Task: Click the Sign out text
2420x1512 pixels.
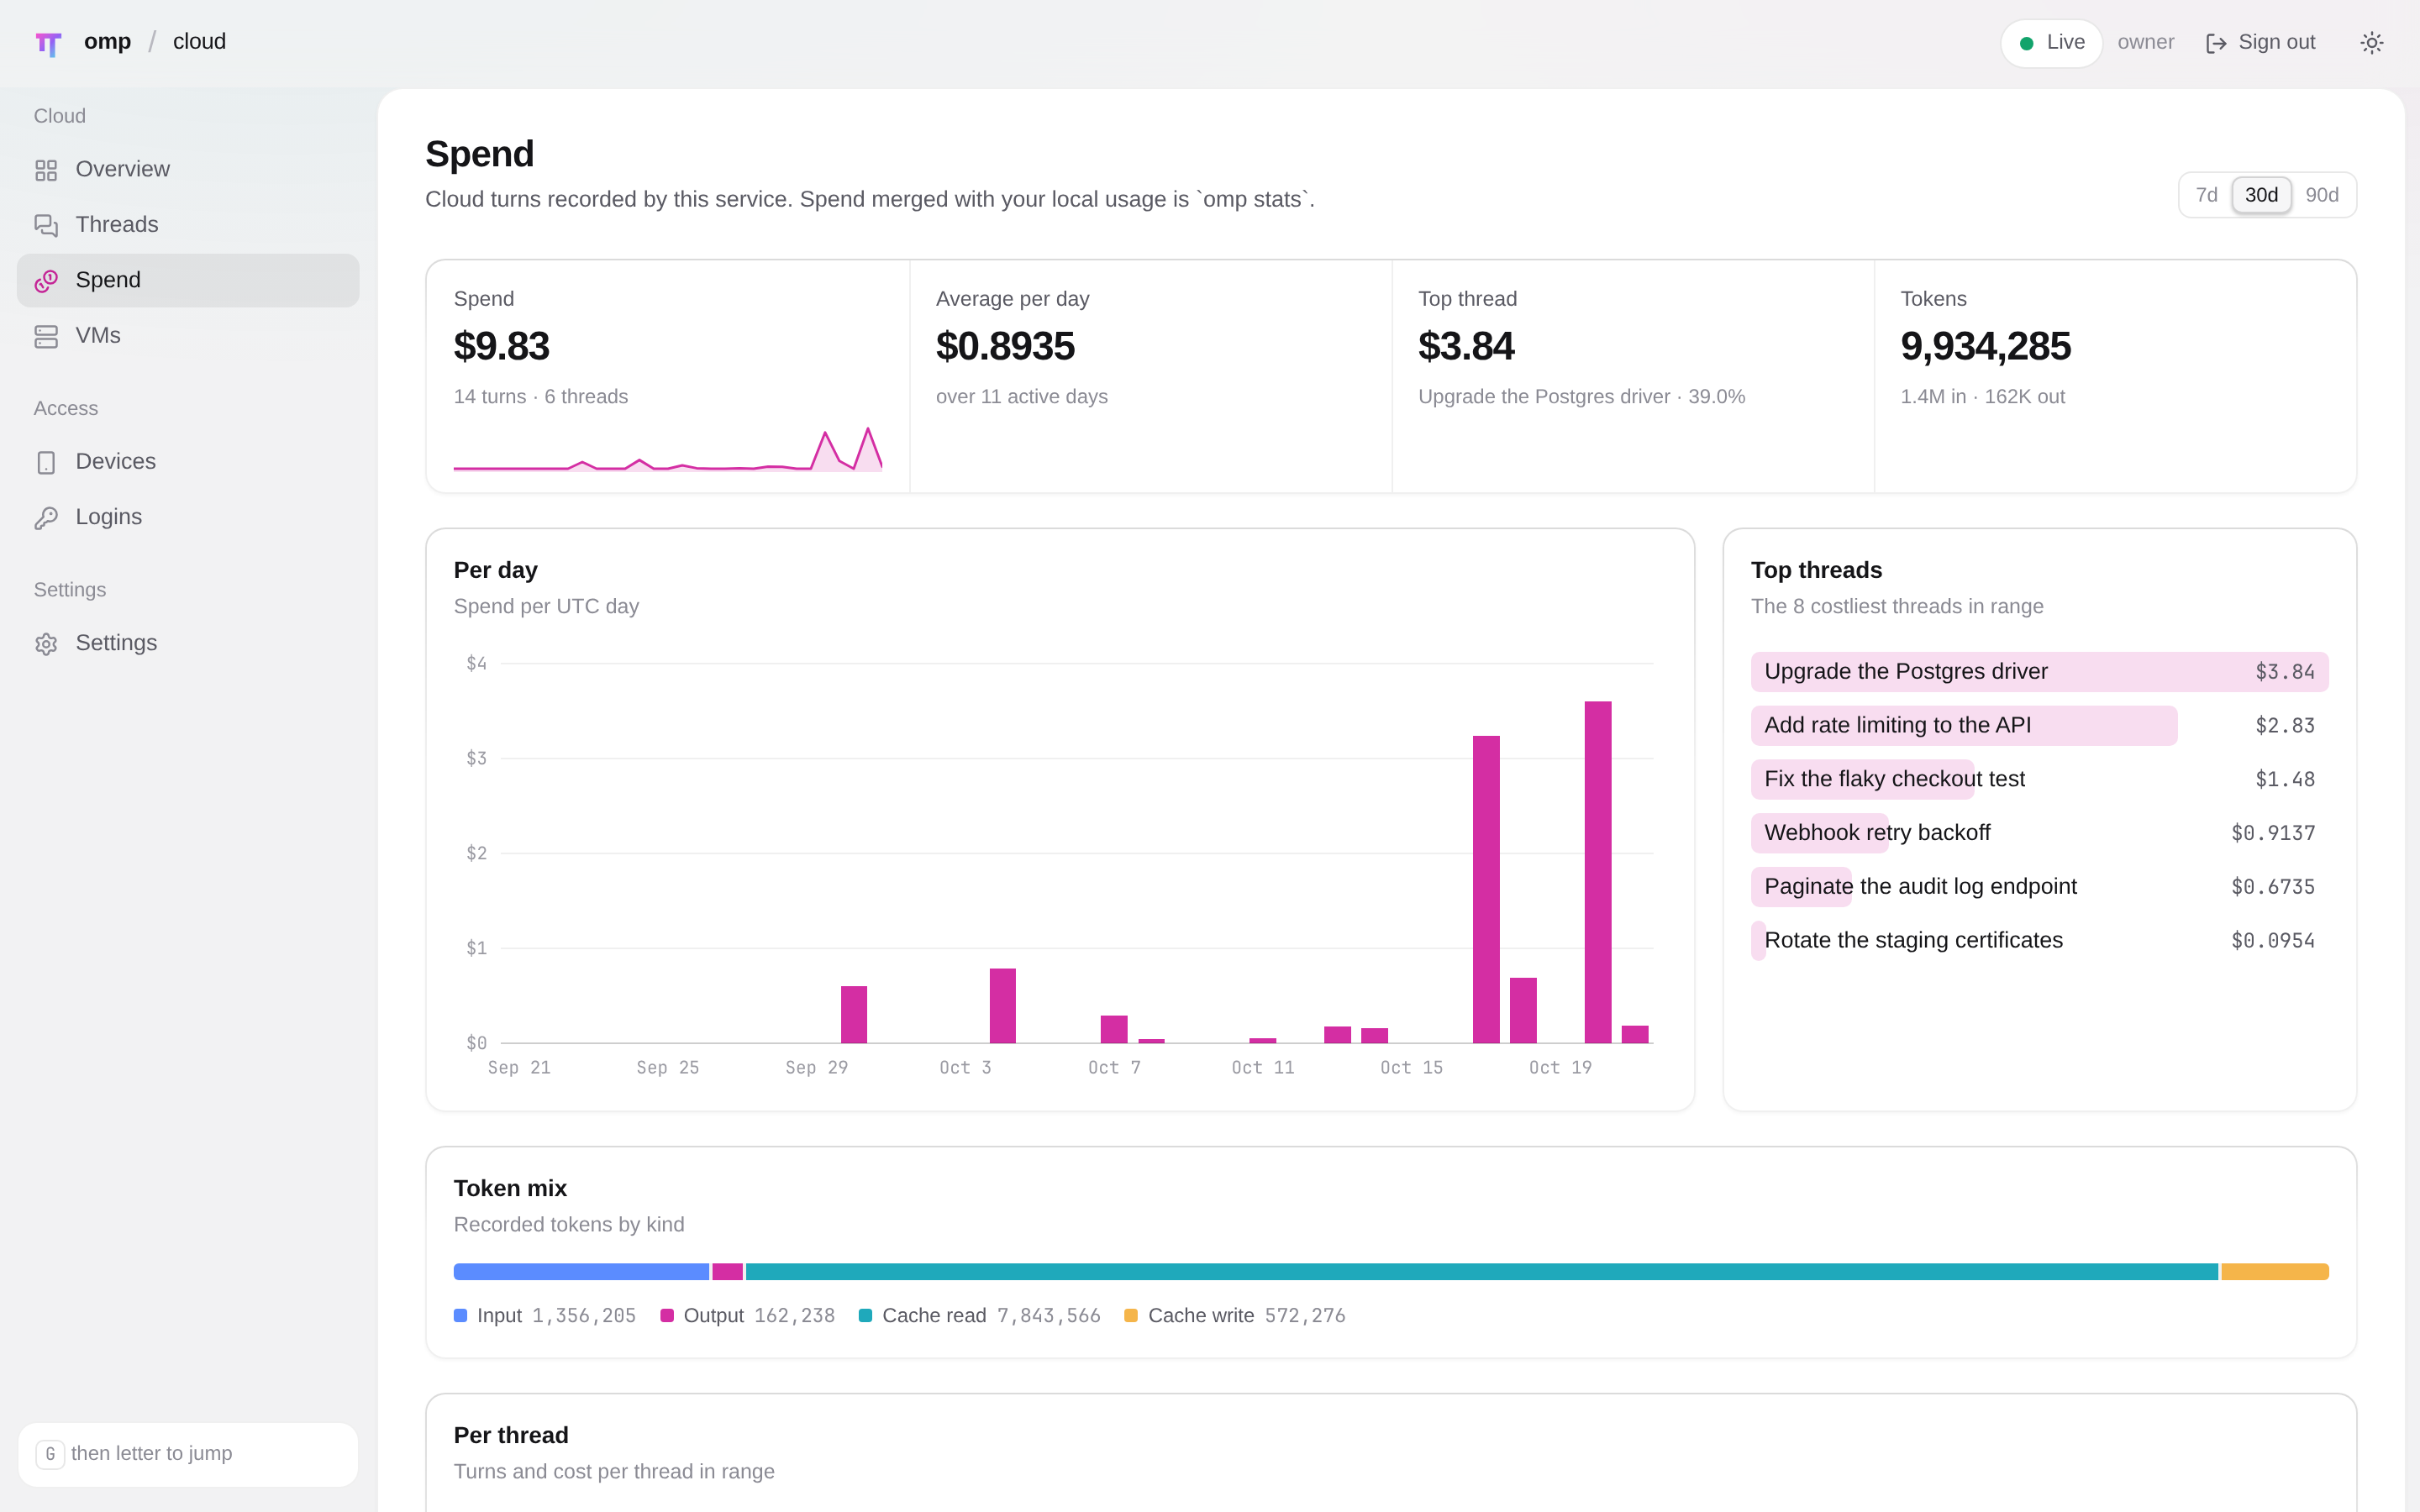Action: coord(2277,42)
